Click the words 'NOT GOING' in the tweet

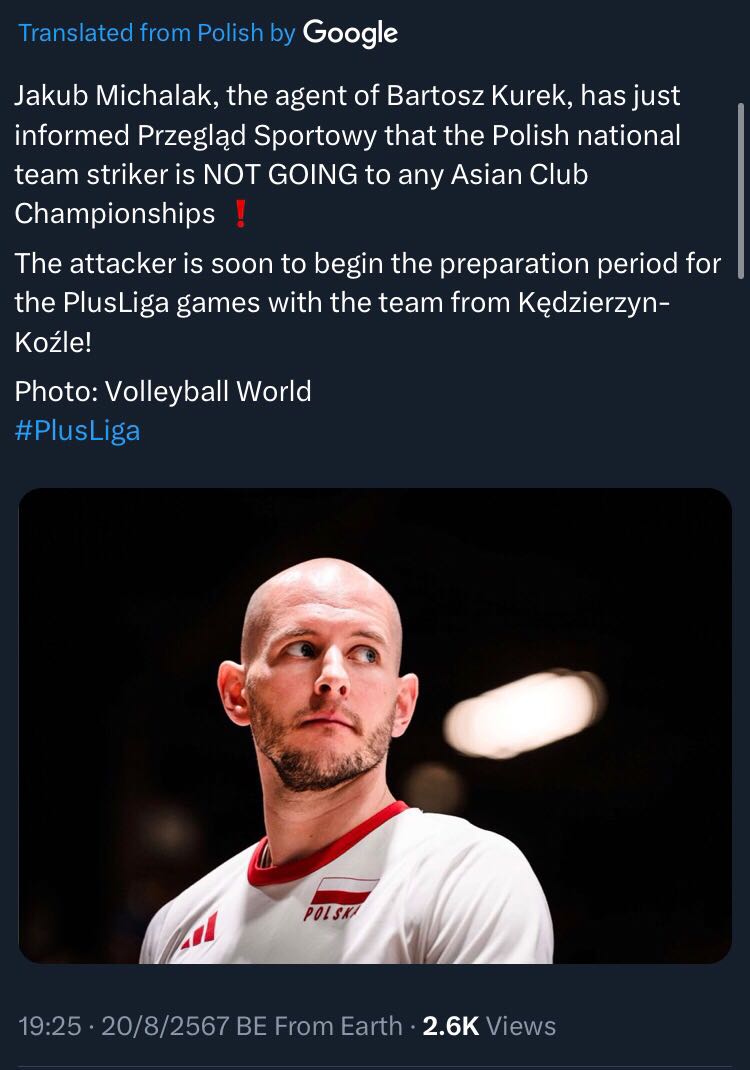click(x=280, y=175)
